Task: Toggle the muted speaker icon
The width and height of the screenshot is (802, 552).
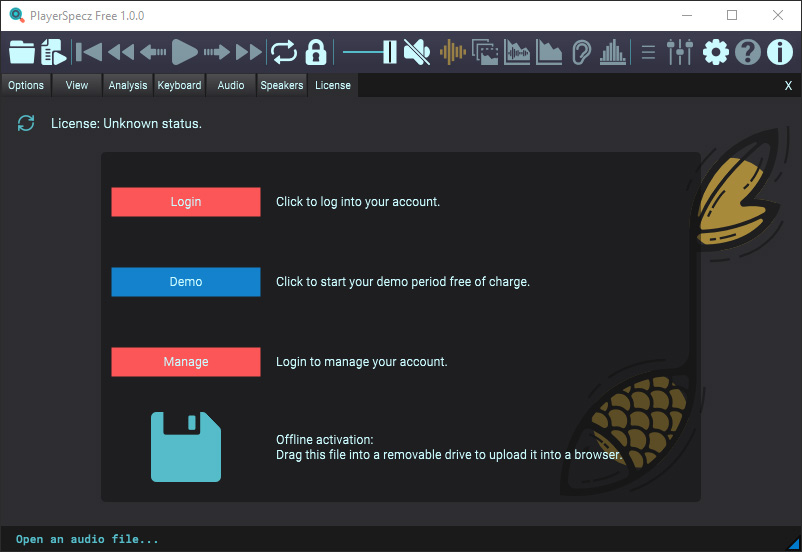Action: 417,52
